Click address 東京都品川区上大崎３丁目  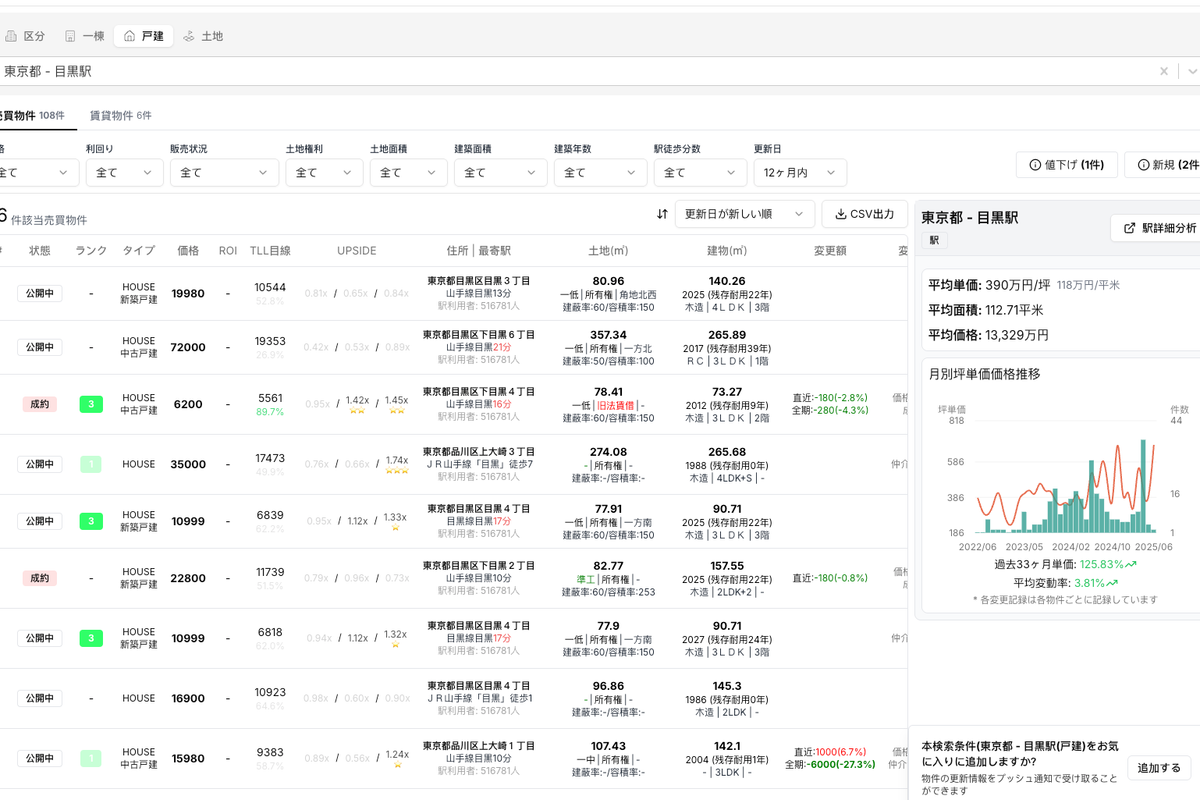479,452
